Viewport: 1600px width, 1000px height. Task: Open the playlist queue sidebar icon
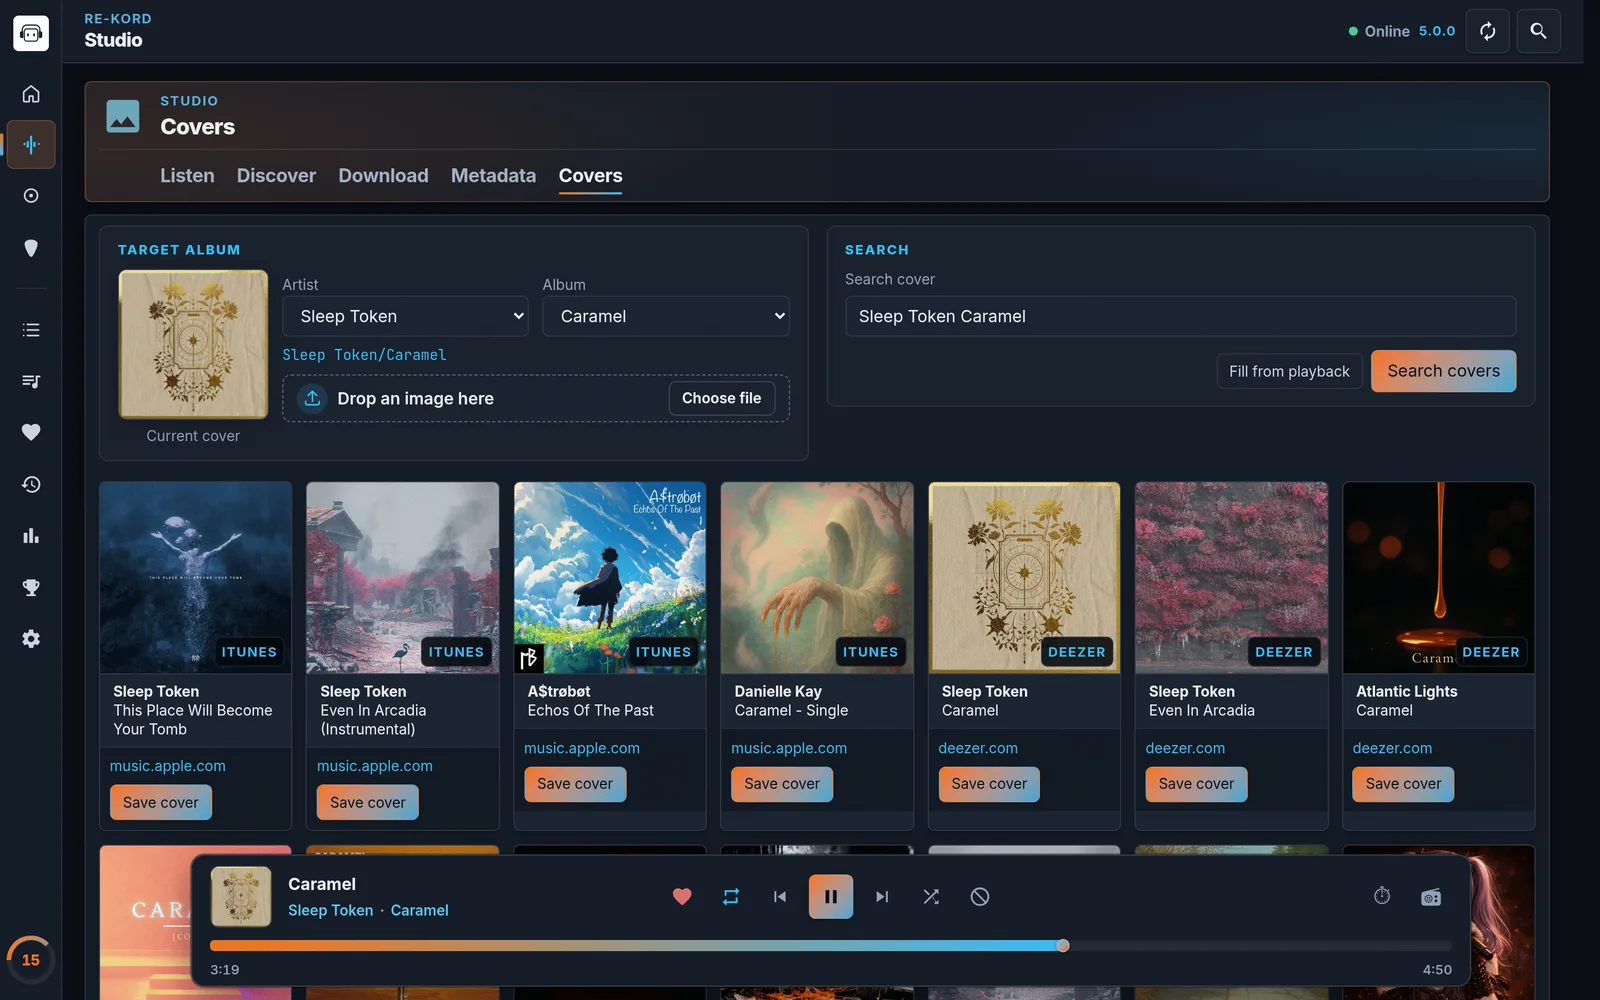[x=31, y=381]
